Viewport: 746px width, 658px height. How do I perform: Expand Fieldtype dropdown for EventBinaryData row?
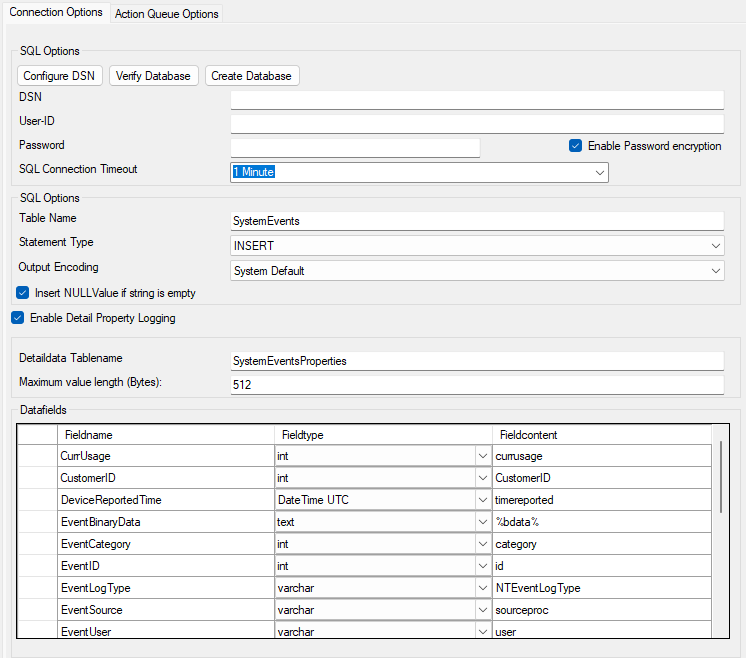484,522
